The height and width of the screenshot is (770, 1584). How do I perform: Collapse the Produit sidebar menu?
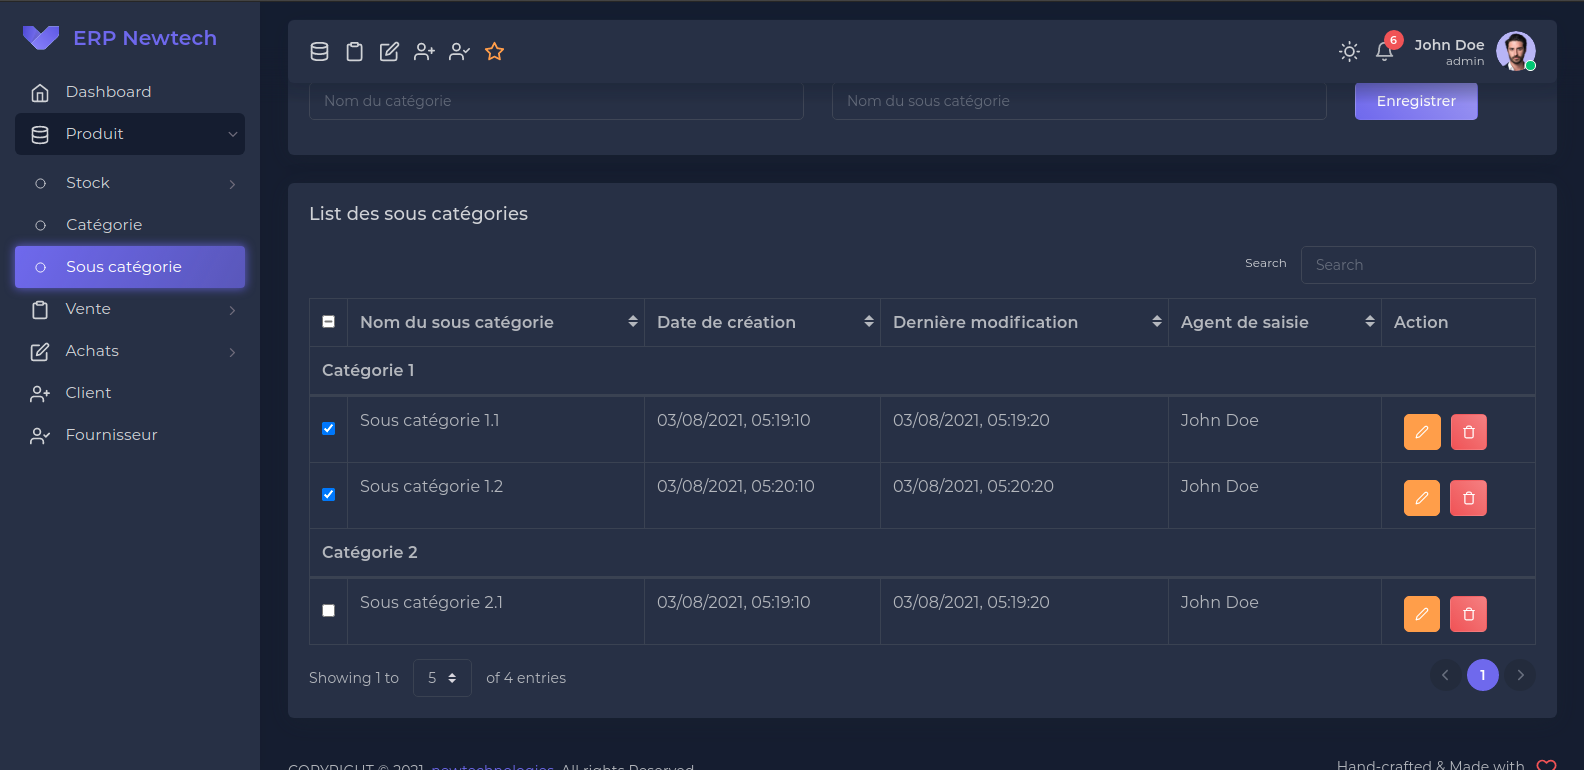pos(130,134)
